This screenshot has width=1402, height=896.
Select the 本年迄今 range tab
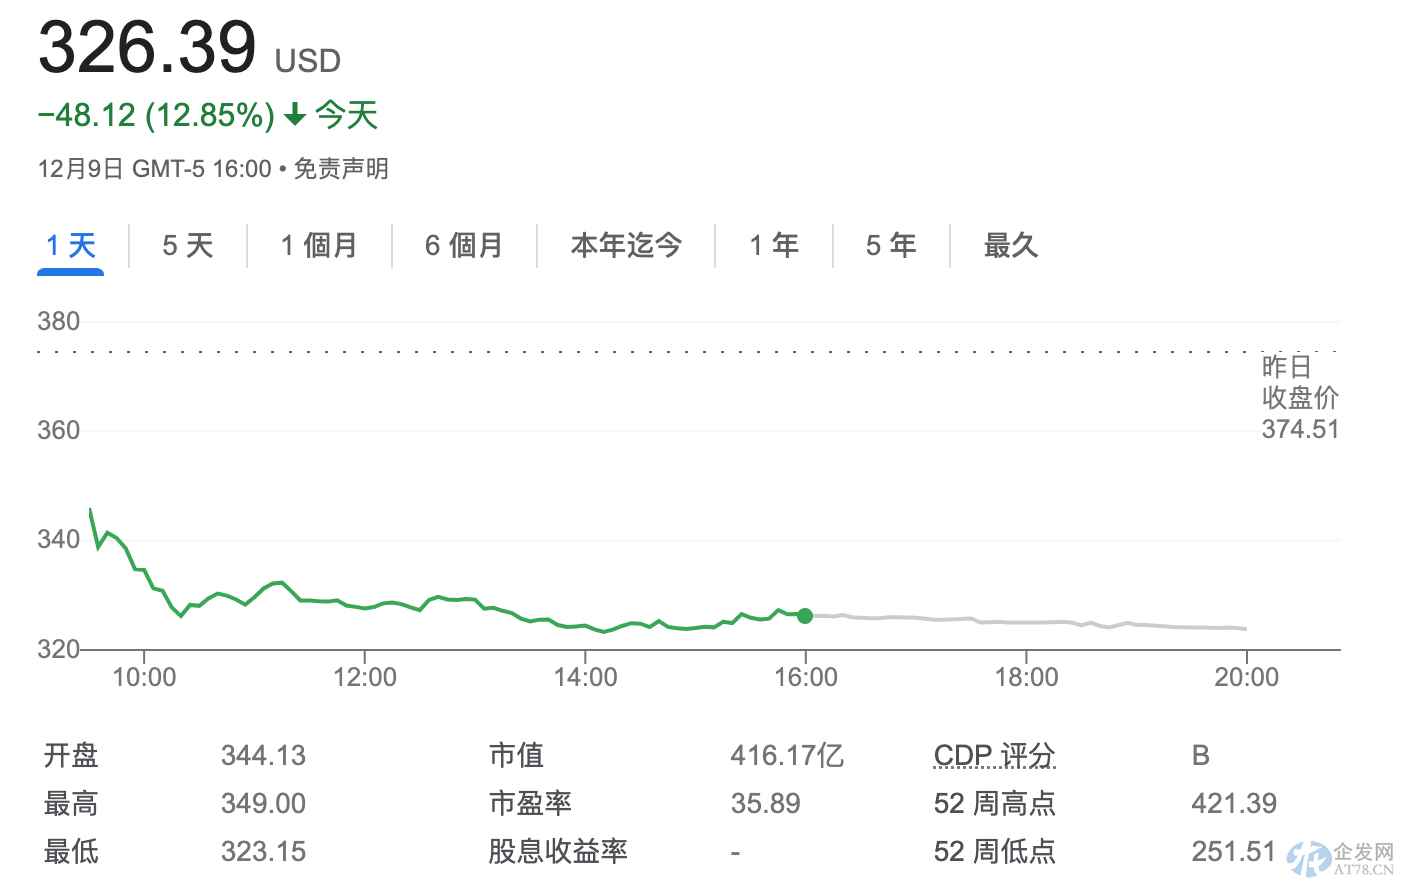pyautogui.click(x=626, y=245)
